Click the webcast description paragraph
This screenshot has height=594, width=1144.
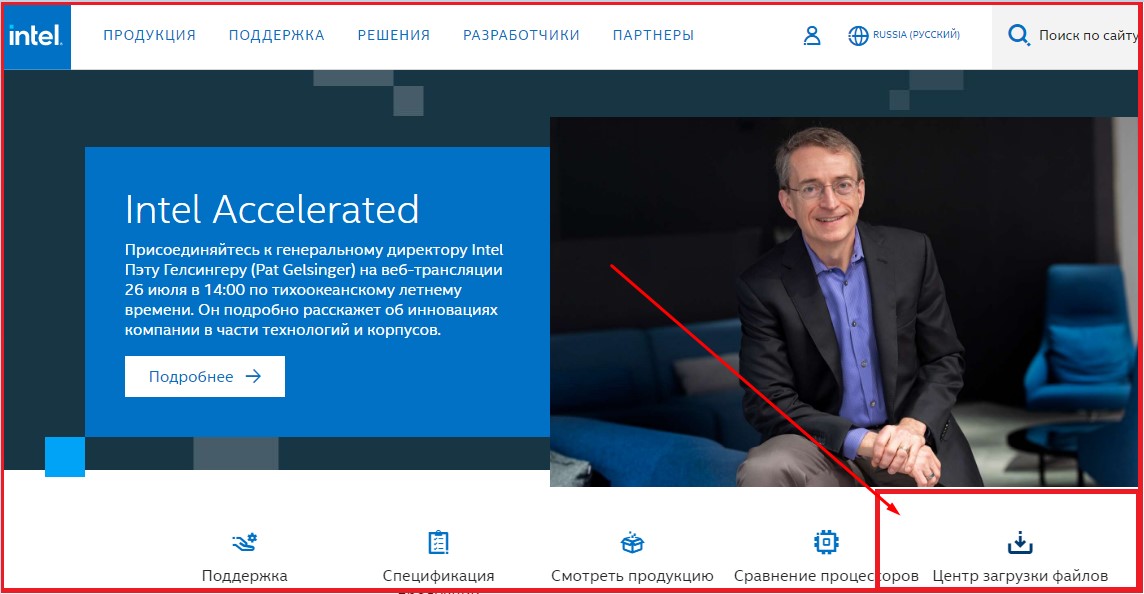pos(314,290)
